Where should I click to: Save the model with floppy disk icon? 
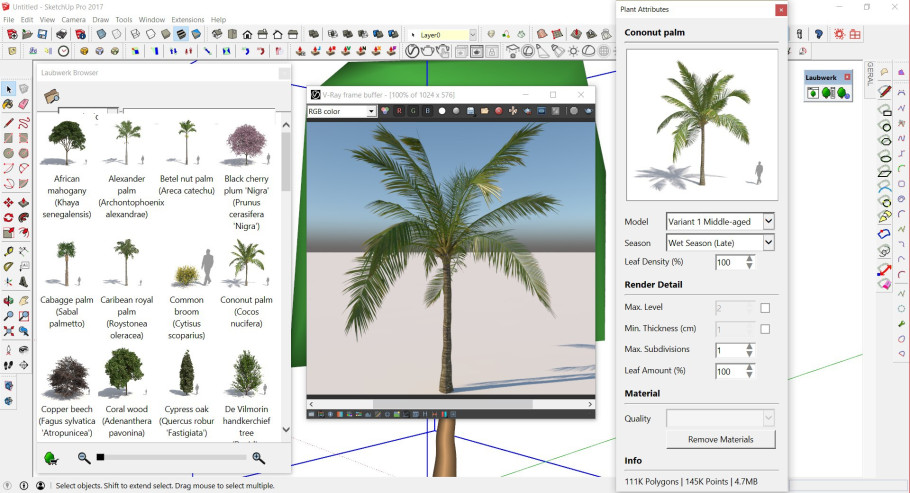42,34
